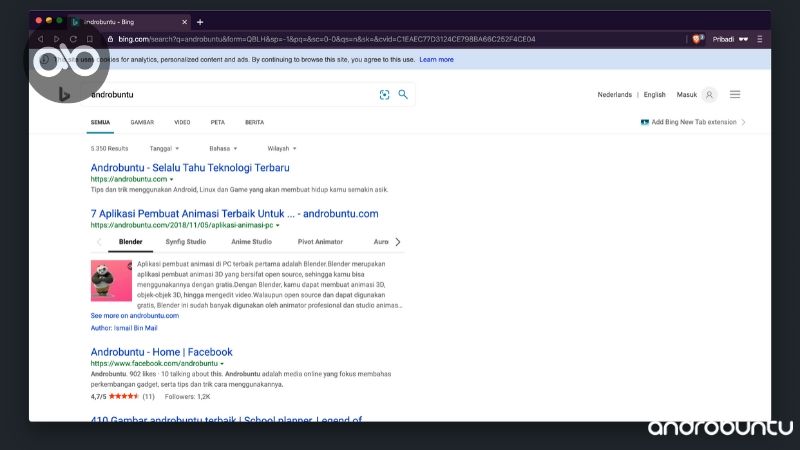Click the visual search camera icon
The width and height of the screenshot is (800, 450).
pyautogui.click(x=384, y=94)
